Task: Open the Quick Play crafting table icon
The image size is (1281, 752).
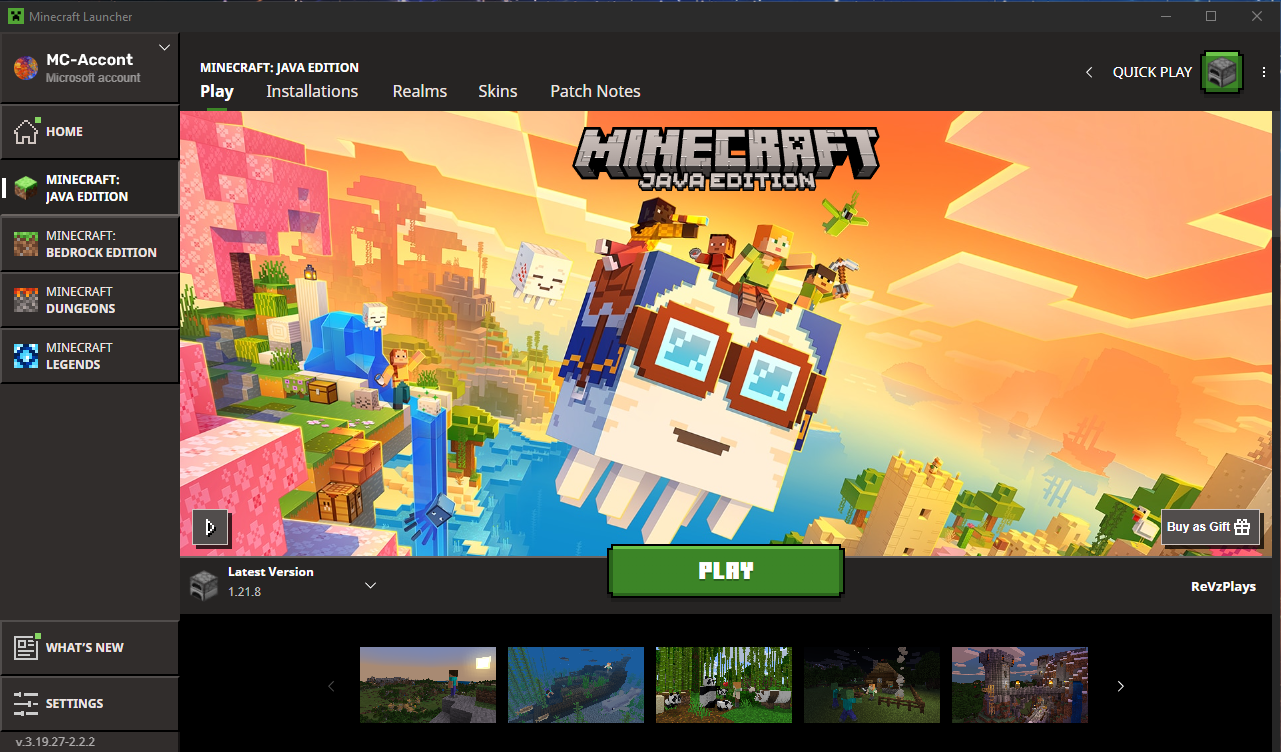Action: [1221, 72]
